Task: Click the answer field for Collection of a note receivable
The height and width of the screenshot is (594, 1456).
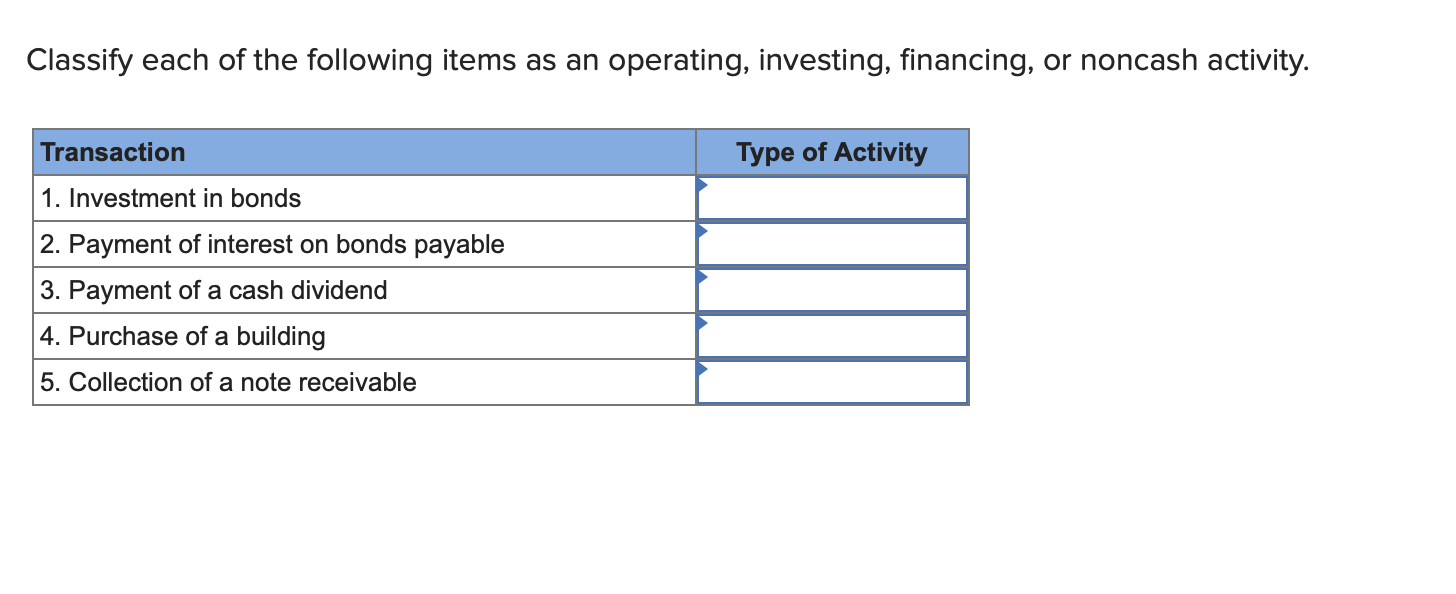Action: point(832,381)
